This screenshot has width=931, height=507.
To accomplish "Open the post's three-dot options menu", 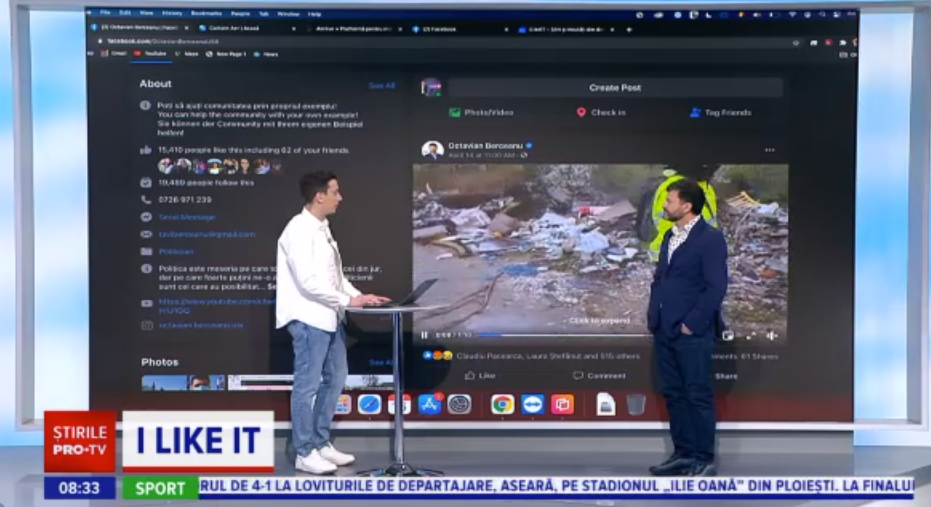I will pyautogui.click(x=769, y=150).
